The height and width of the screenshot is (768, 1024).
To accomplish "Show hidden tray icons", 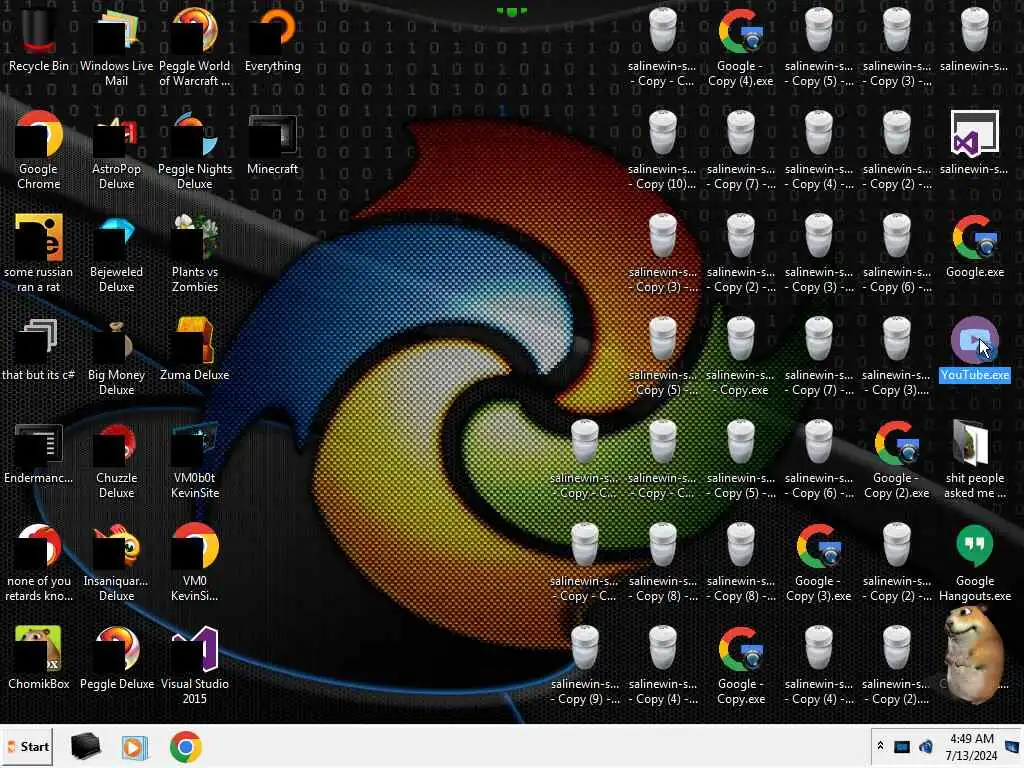I will point(880,746).
